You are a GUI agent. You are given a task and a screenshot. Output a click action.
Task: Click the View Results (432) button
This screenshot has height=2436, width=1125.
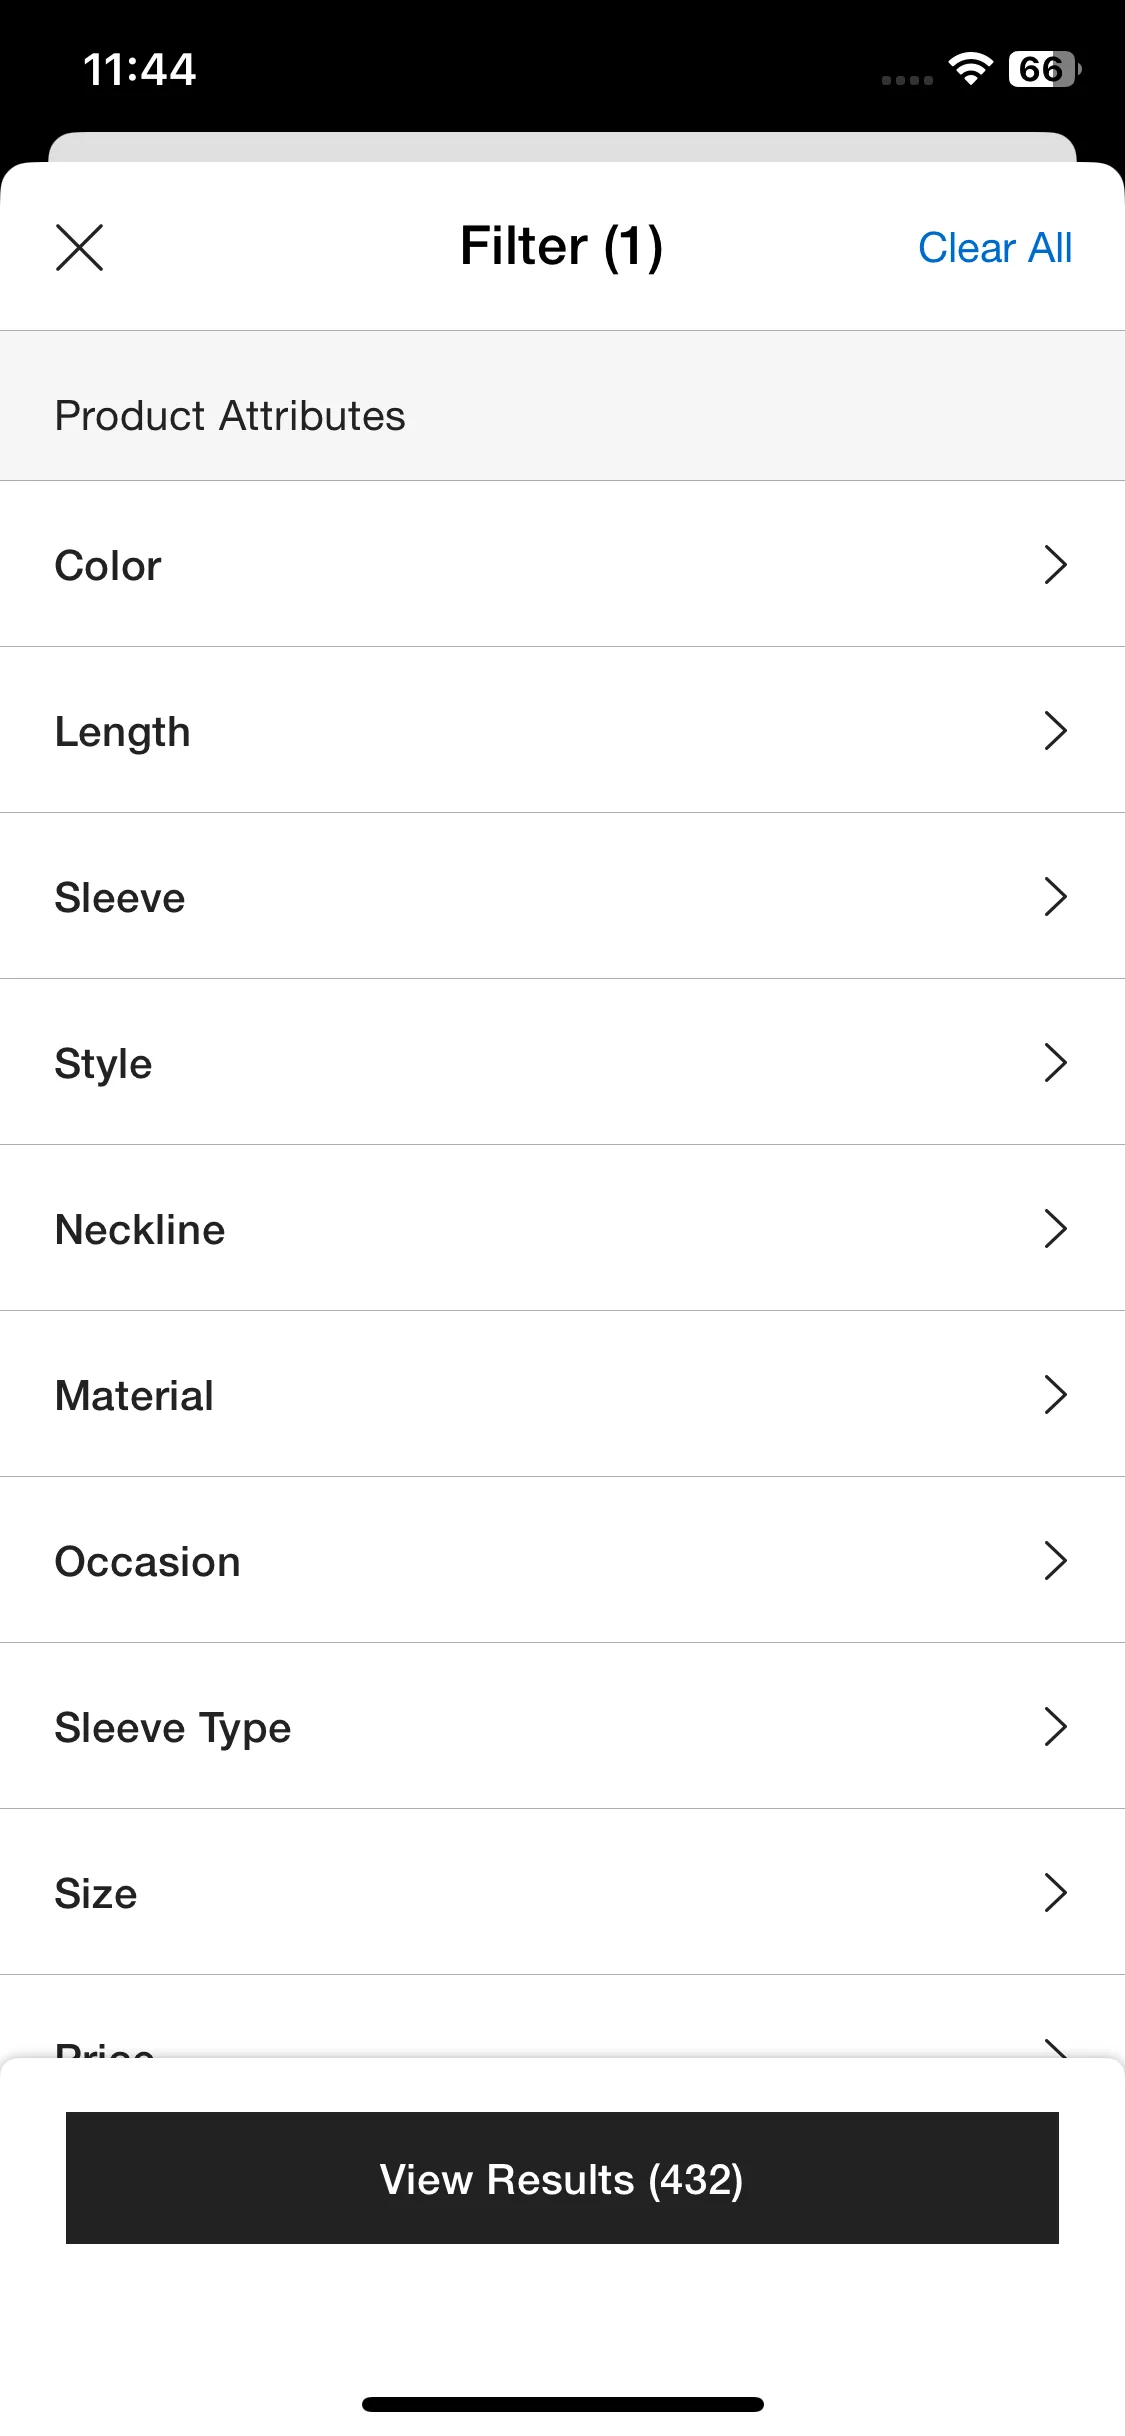point(562,2178)
